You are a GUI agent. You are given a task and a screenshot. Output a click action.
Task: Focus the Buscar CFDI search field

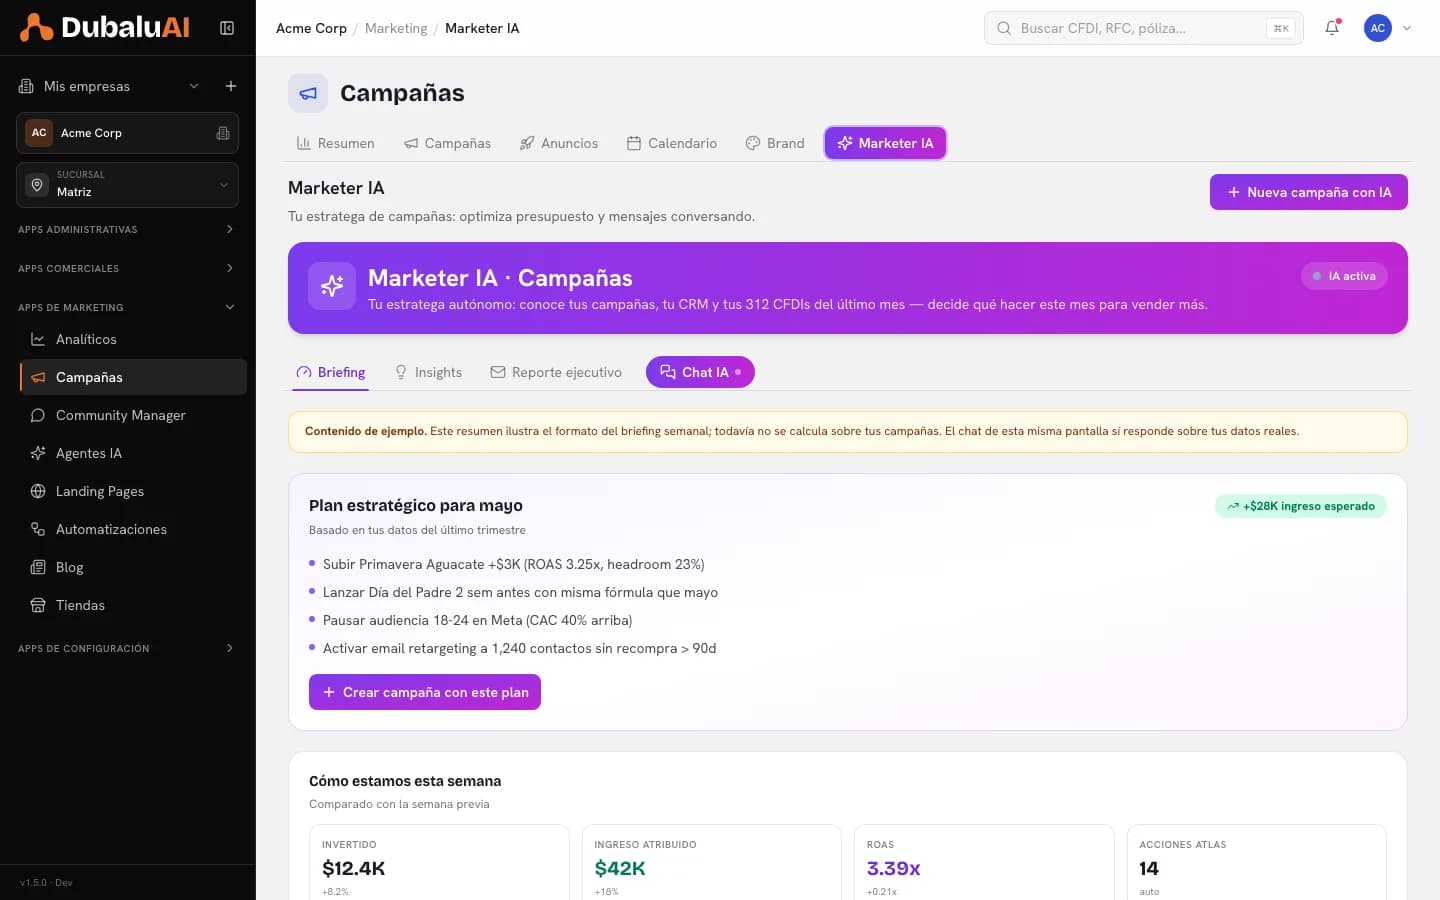click(x=1143, y=28)
